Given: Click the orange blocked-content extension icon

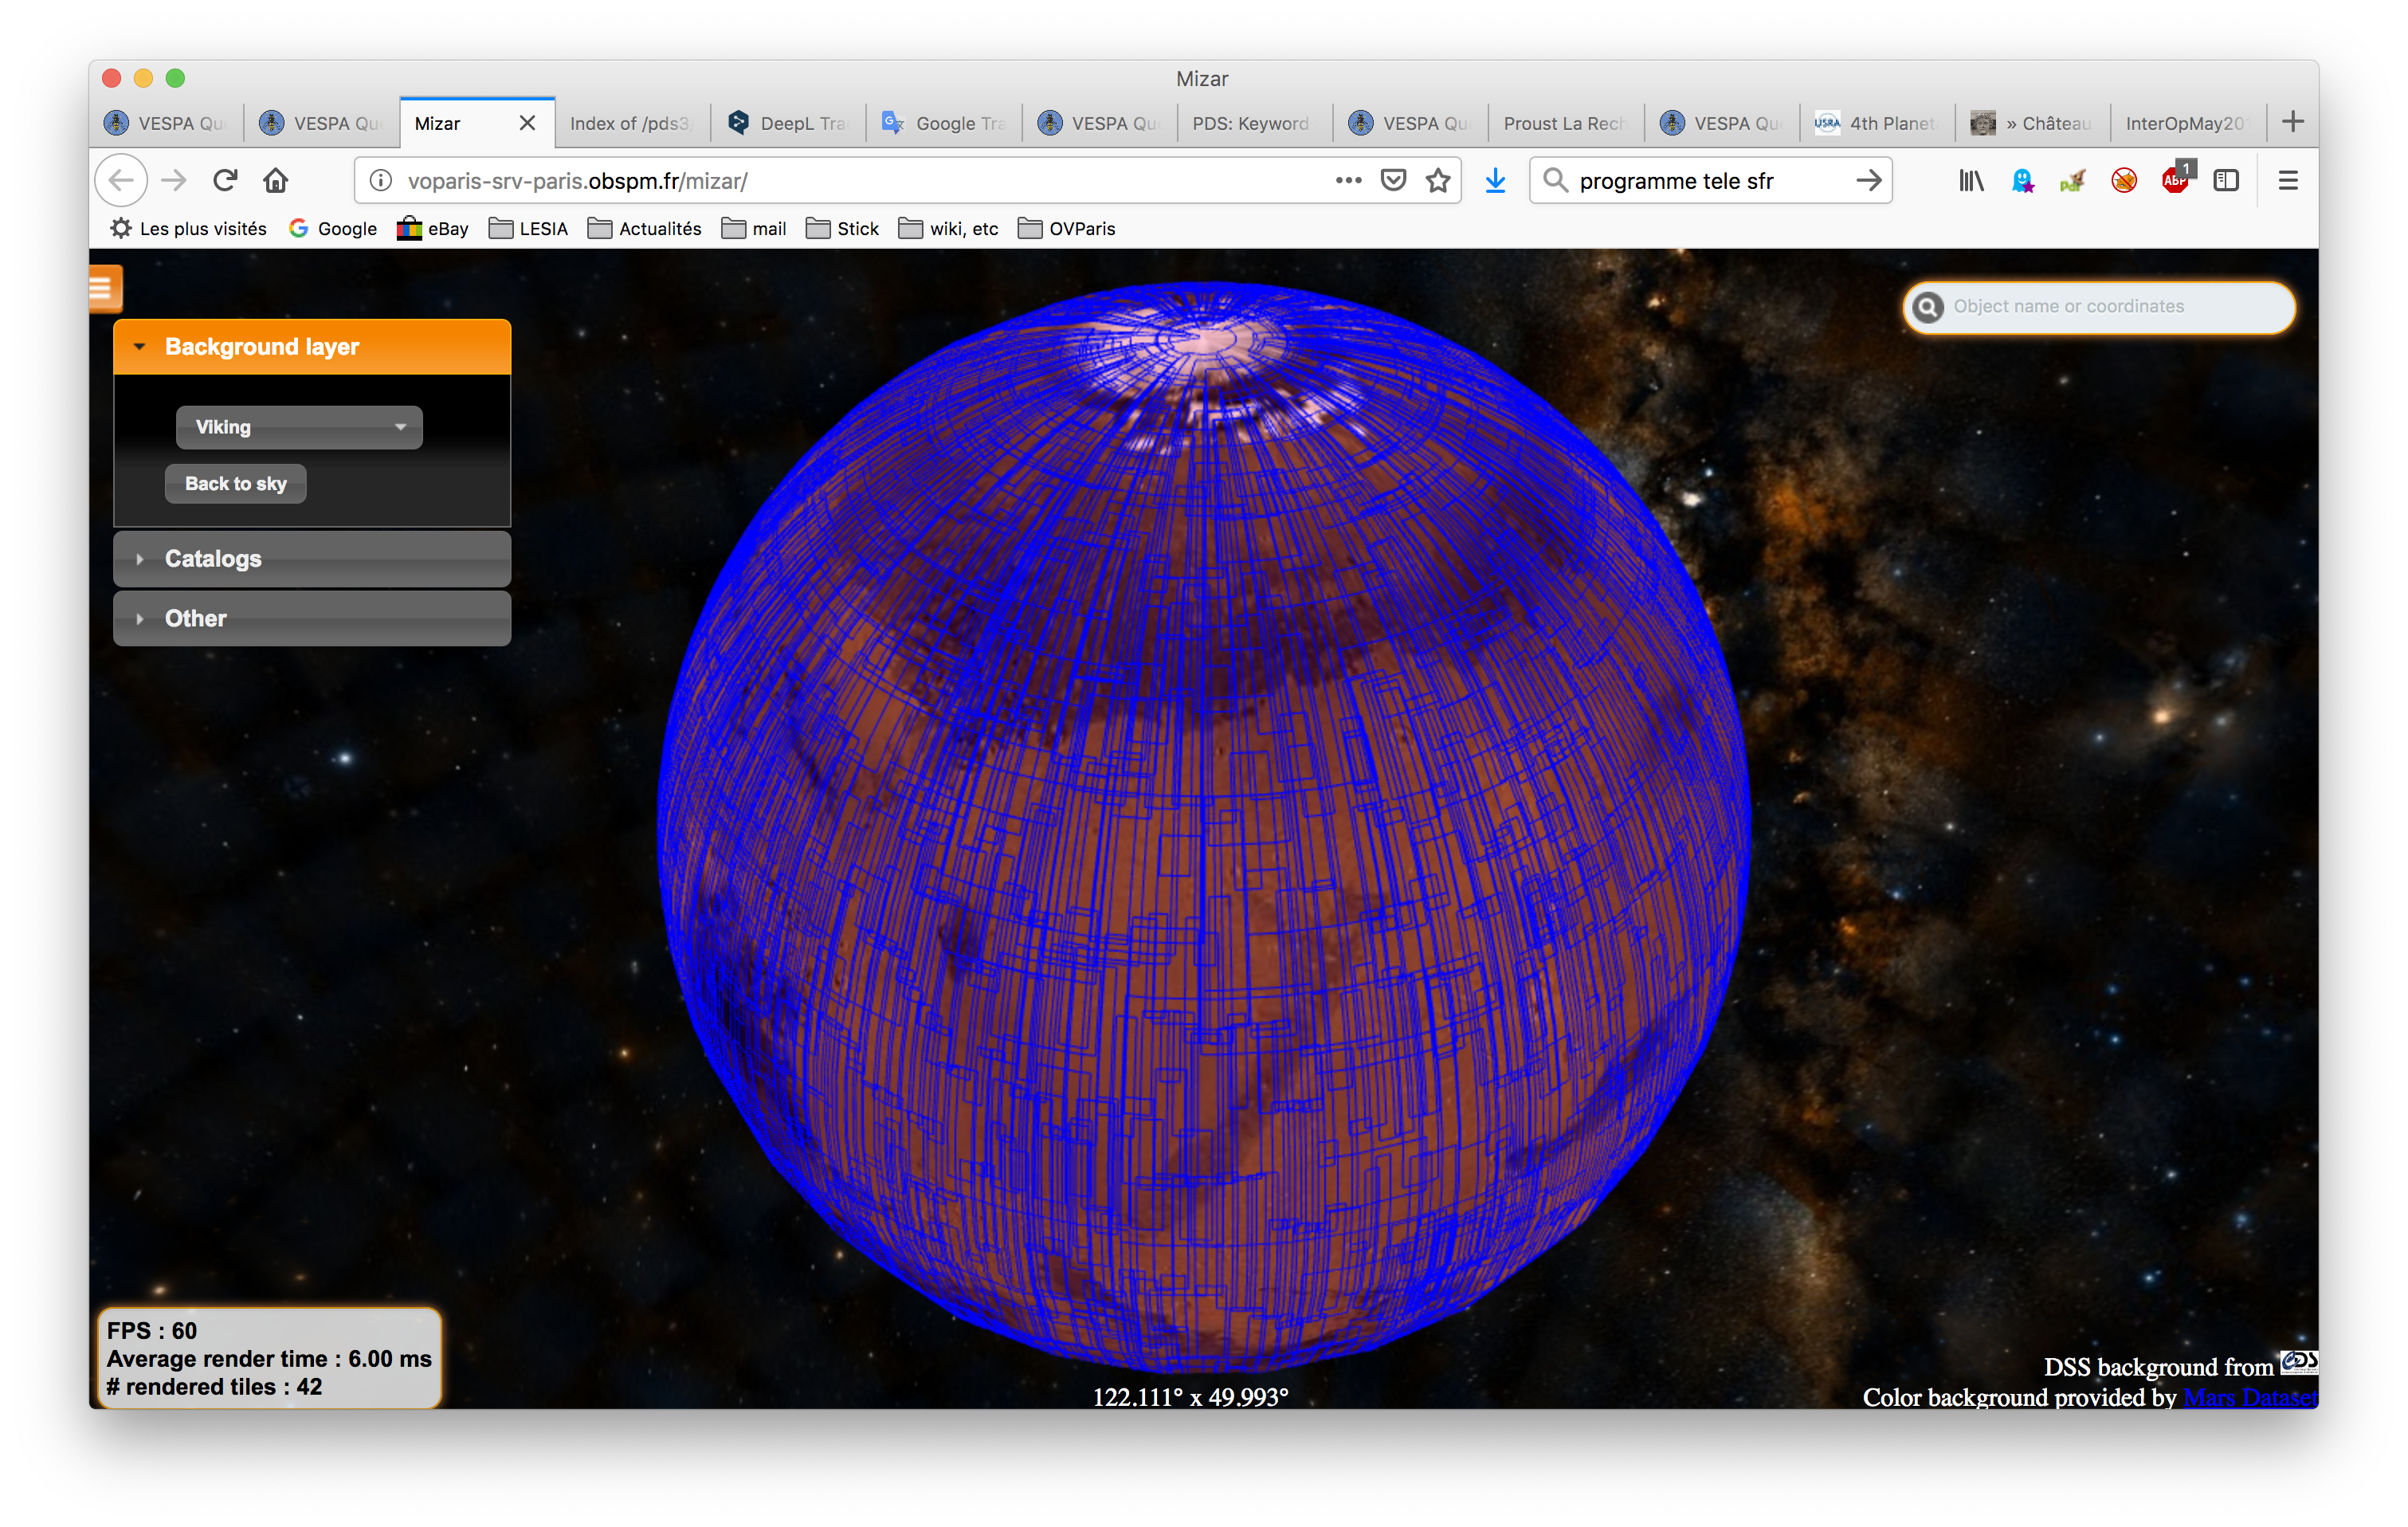Looking at the screenshot, I should 2124,181.
